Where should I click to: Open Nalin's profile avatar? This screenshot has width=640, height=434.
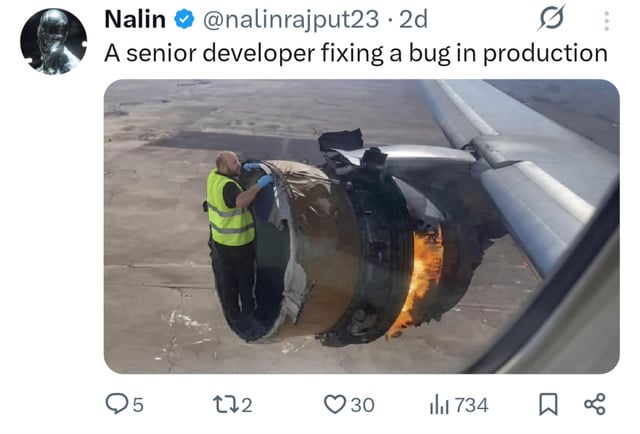pyautogui.click(x=53, y=42)
